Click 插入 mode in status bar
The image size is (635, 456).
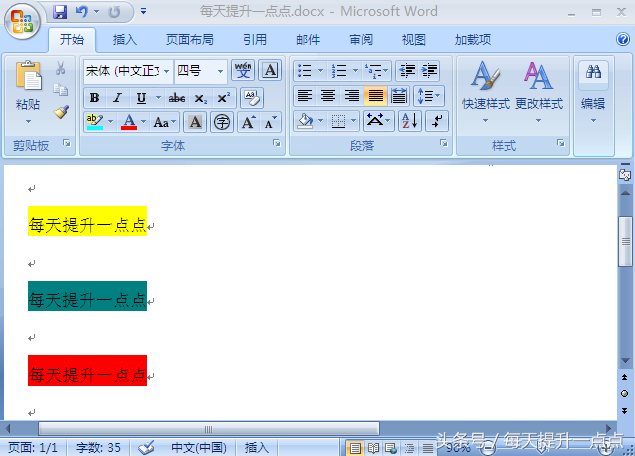click(257, 447)
